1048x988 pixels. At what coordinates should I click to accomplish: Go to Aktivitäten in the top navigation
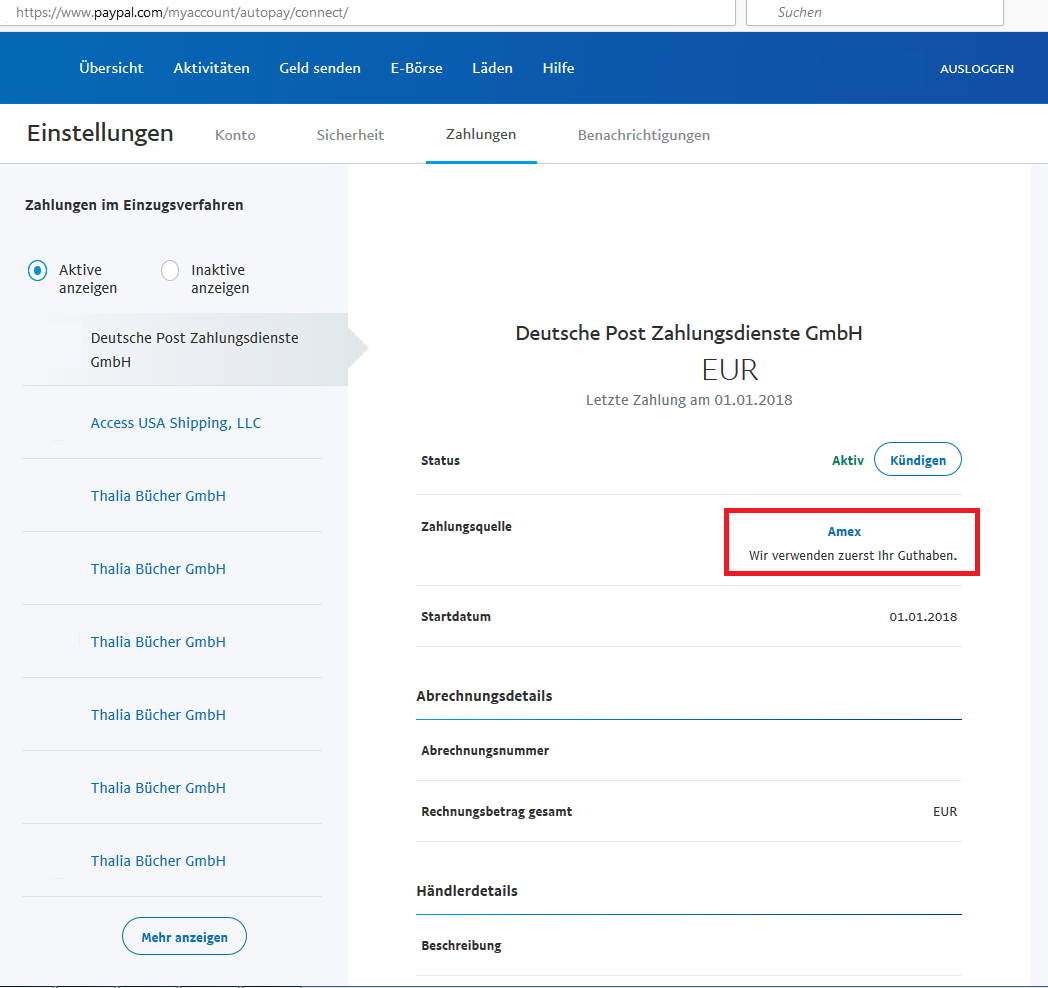pyautogui.click(x=211, y=68)
